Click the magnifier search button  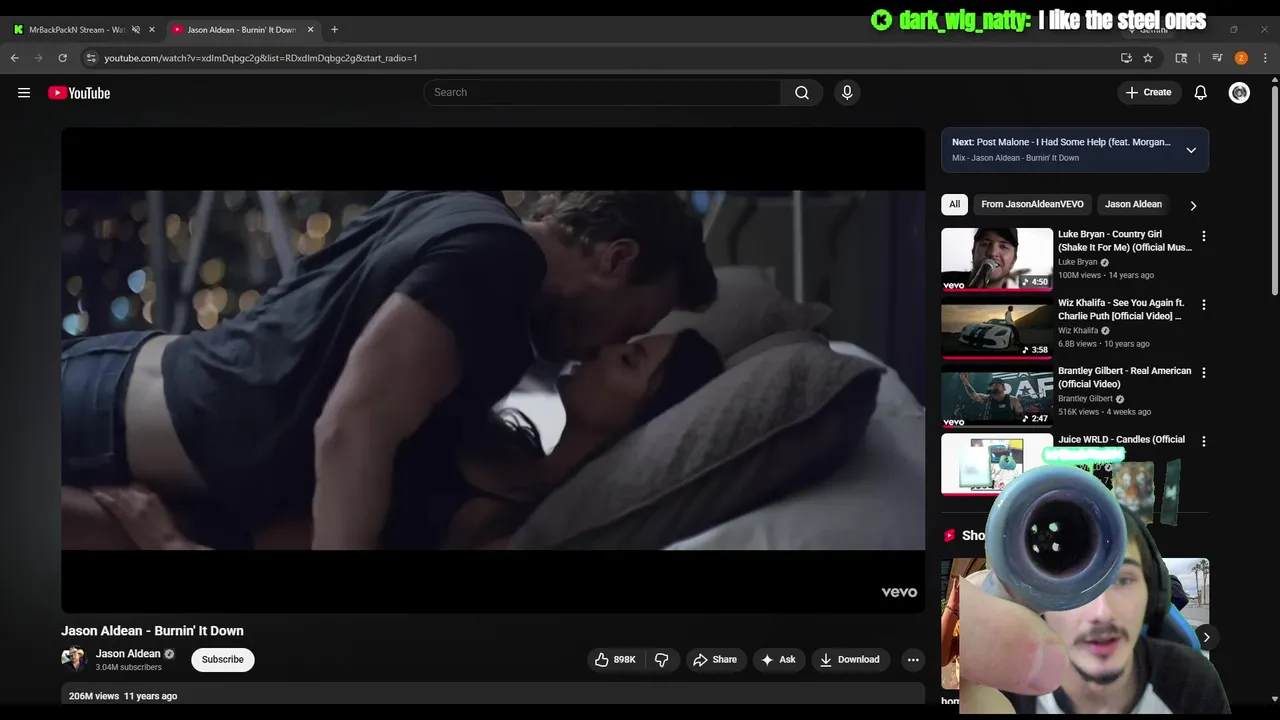(802, 92)
